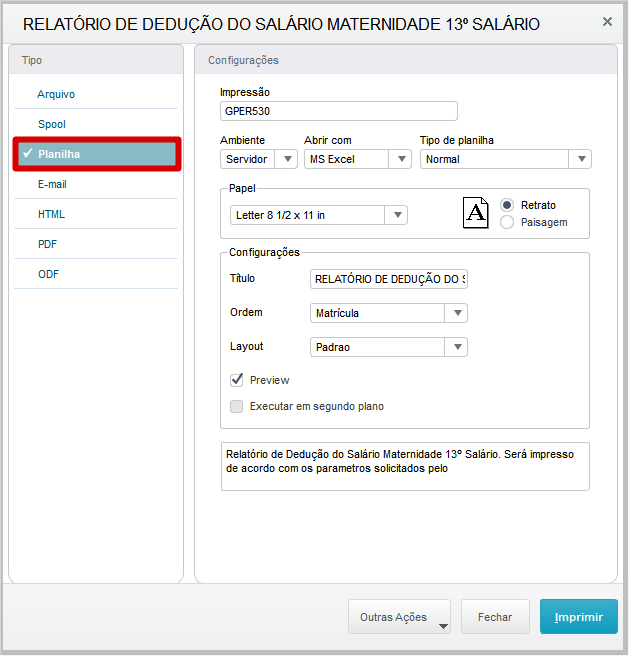The height and width of the screenshot is (656, 629).
Task: Click the report description text box
Action: (405, 466)
